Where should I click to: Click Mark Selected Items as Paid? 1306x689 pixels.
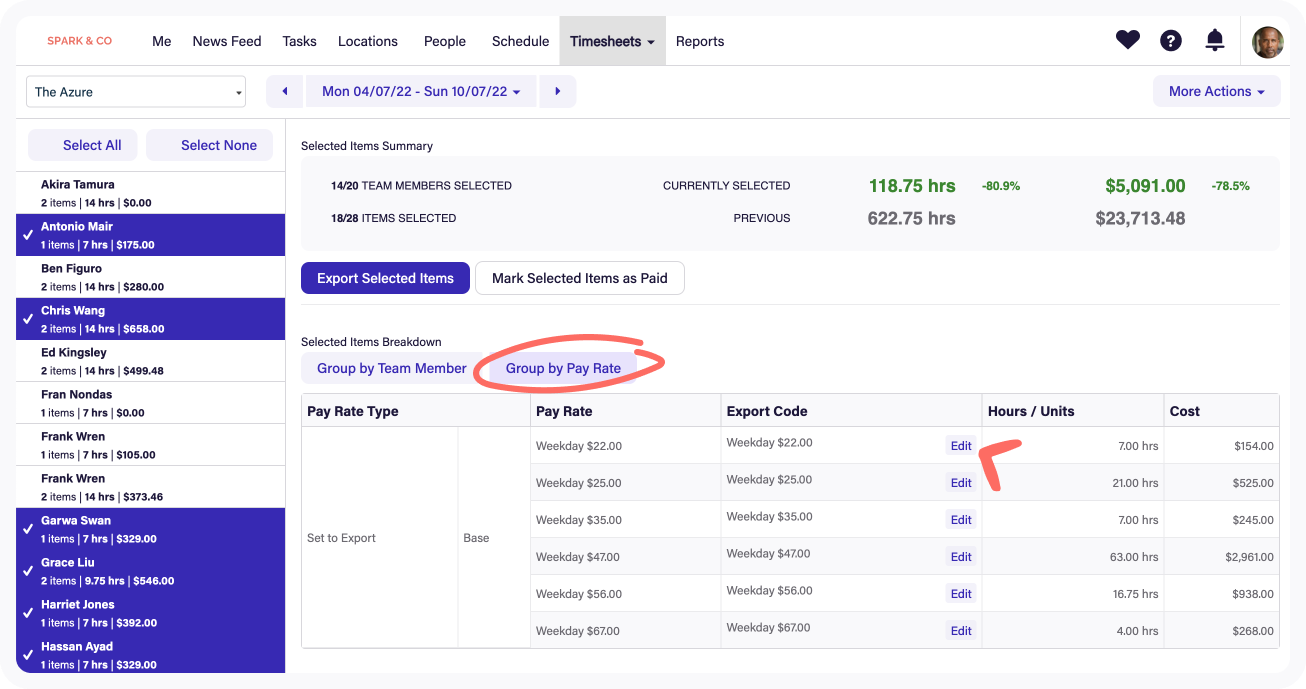click(x=579, y=278)
